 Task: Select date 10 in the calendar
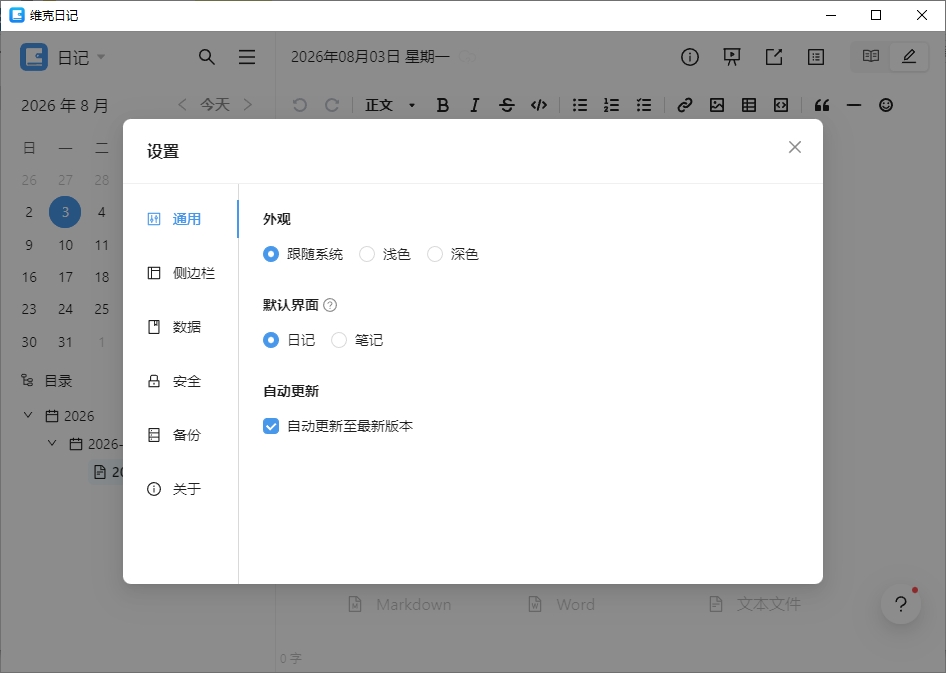[x=65, y=245]
